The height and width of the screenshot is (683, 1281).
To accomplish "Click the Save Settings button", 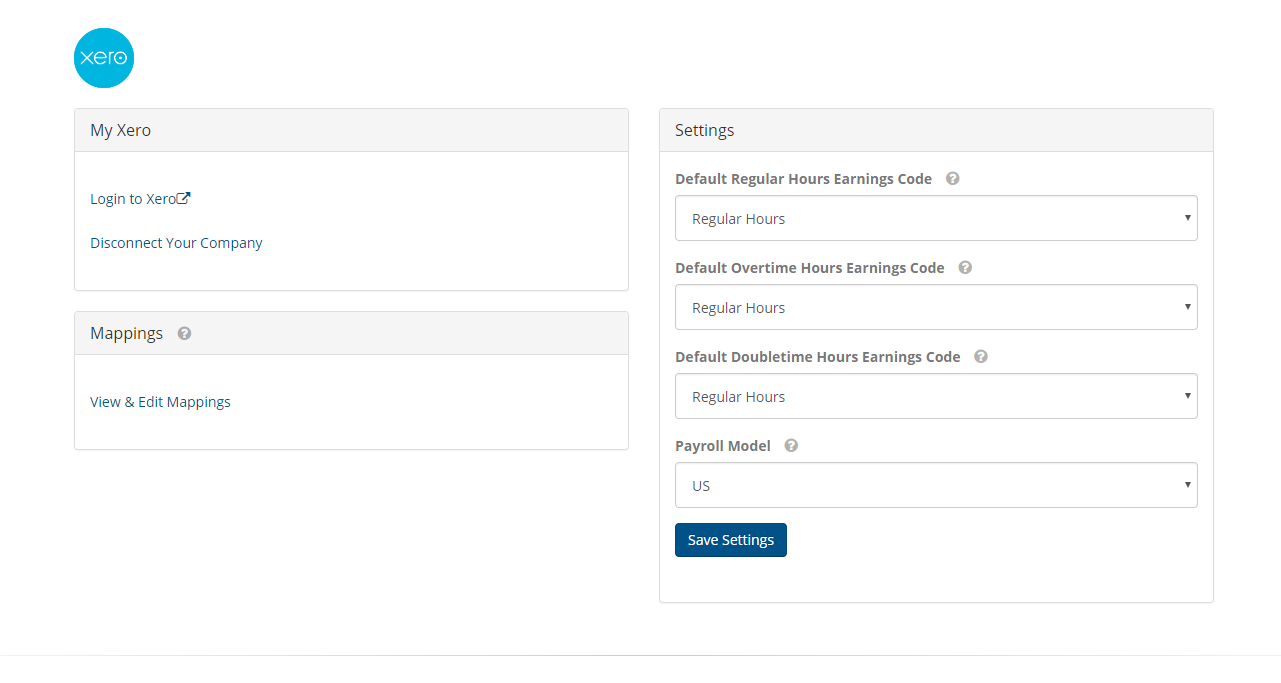I will coord(731,540).
